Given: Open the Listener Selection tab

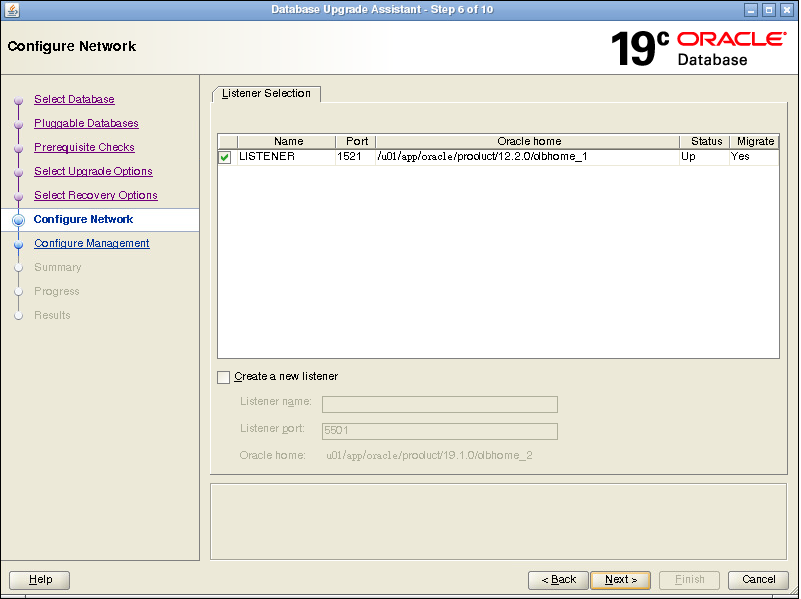Looking at the screenshot, I should (x=266, y=93).
